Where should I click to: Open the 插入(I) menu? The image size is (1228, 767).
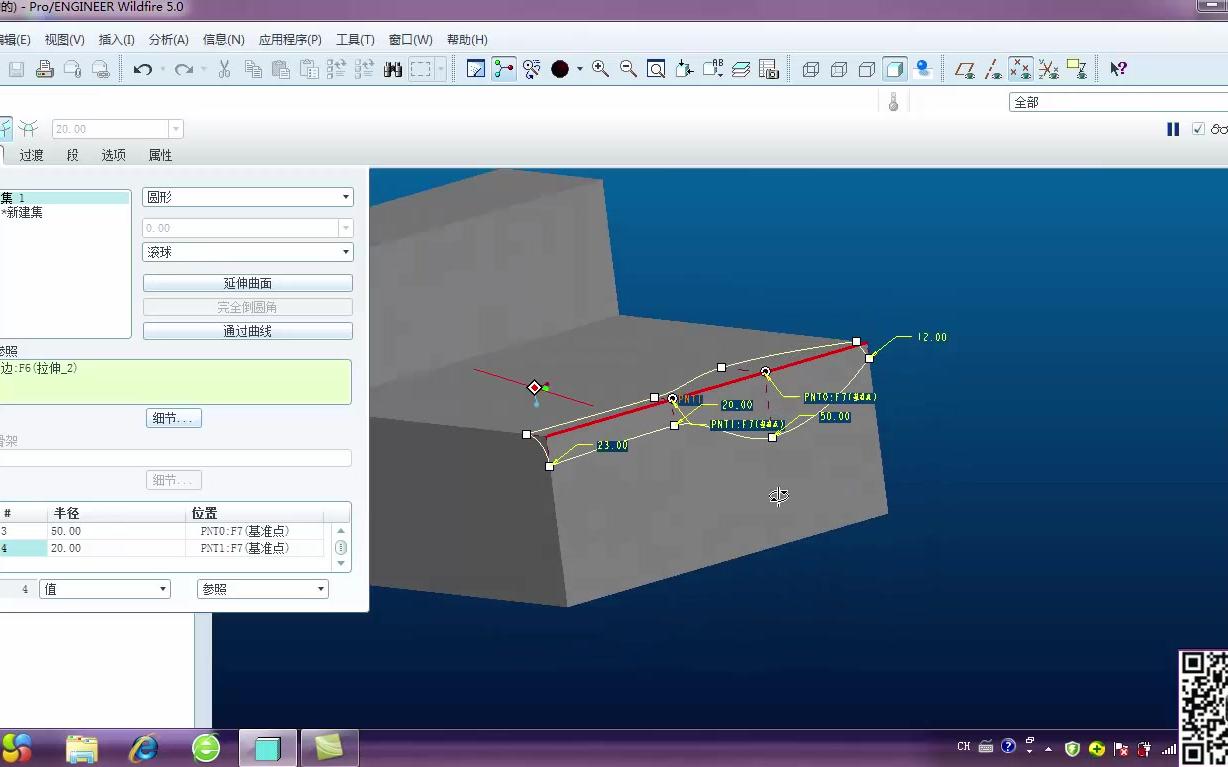click(x=116, y=40)
